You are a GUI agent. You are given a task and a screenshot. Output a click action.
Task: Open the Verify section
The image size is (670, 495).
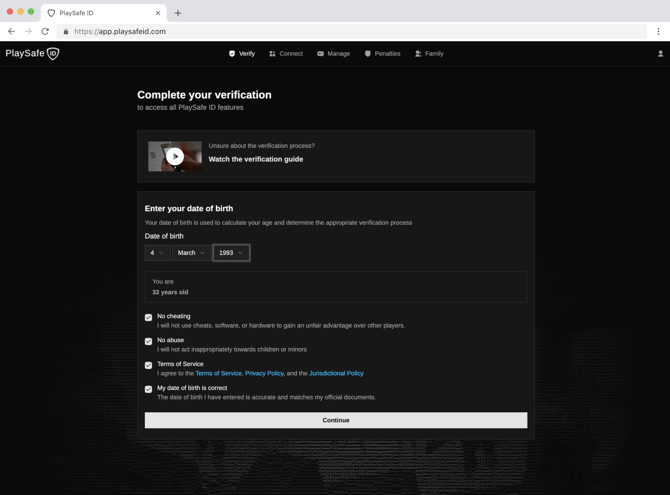point(242,53)
